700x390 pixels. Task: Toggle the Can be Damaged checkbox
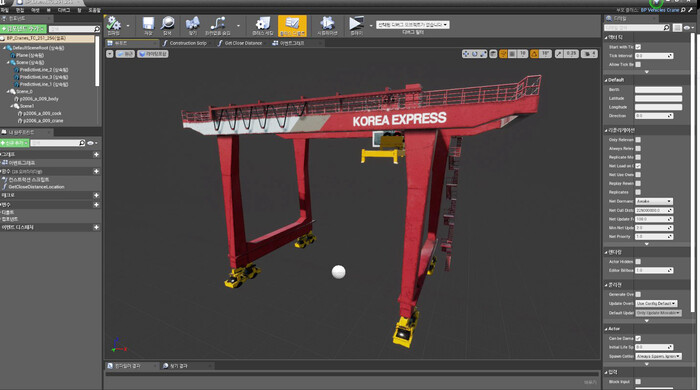pyautogui.click(x=638, y=338)
